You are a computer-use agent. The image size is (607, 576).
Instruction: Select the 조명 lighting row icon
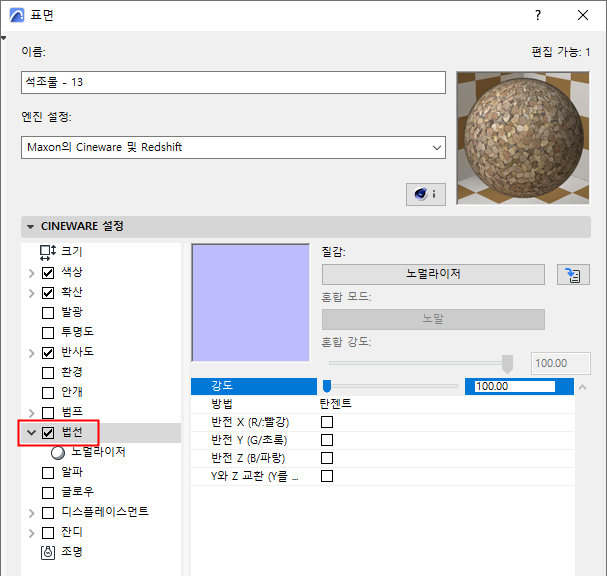[x=48, y=552]
